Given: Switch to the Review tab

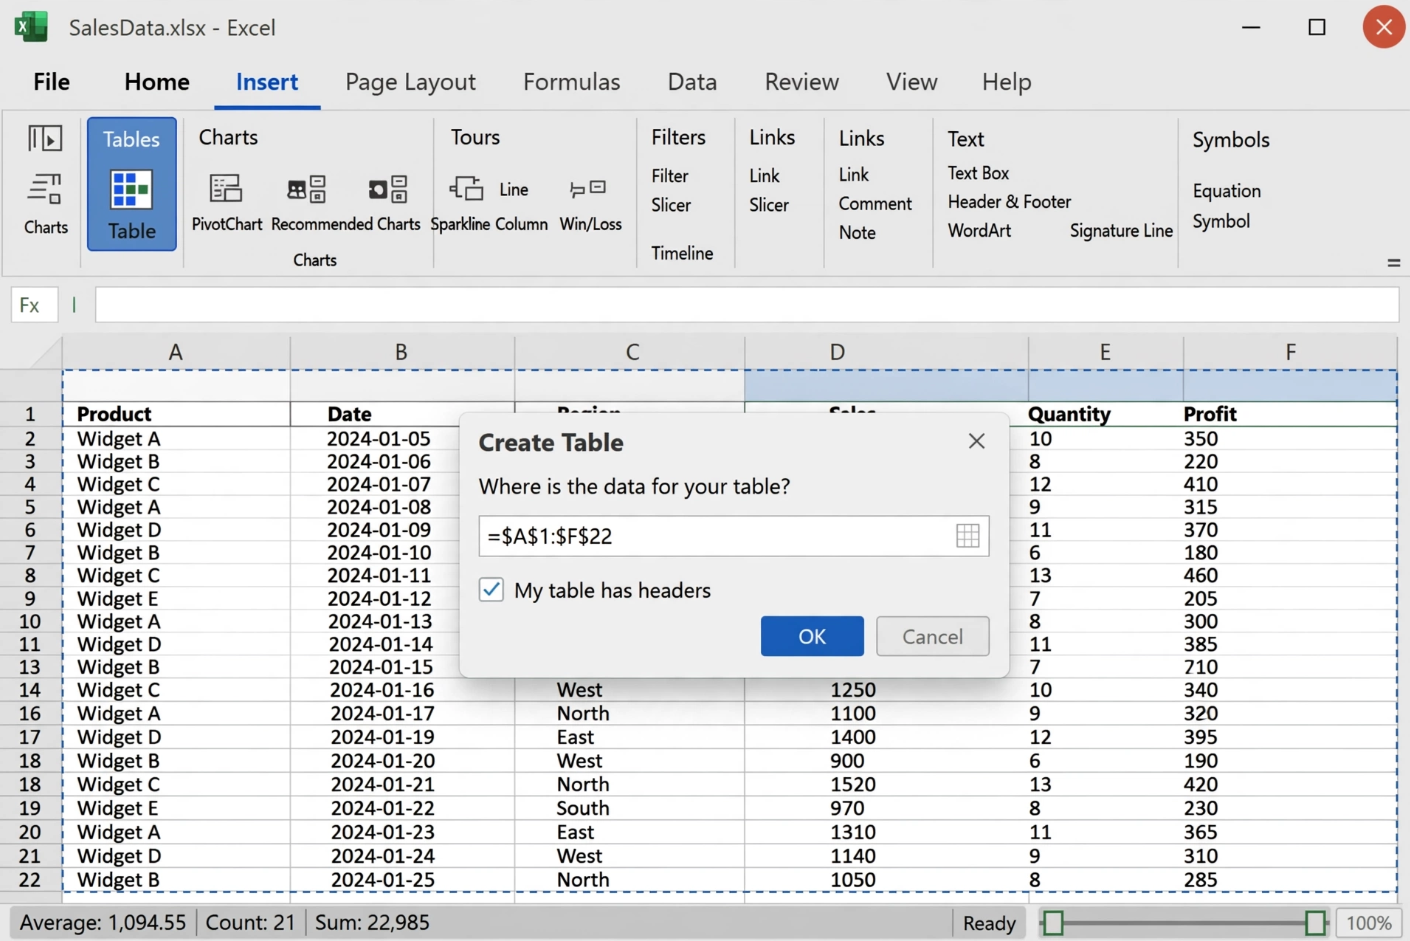Looking at the screenshot, I should [802, 82].
